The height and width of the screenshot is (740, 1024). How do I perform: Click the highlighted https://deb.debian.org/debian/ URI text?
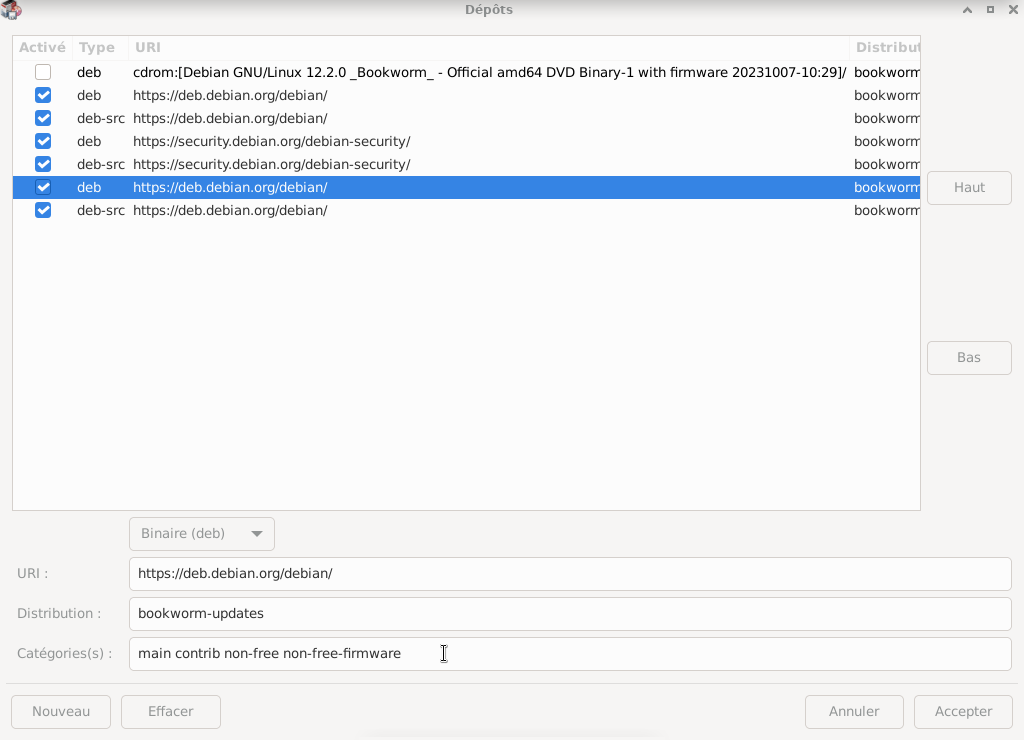[230, 187]
